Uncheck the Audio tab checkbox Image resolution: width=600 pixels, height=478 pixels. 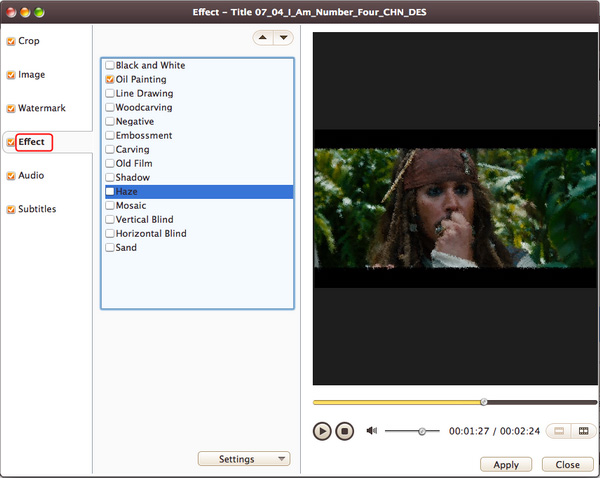[11, 176]
